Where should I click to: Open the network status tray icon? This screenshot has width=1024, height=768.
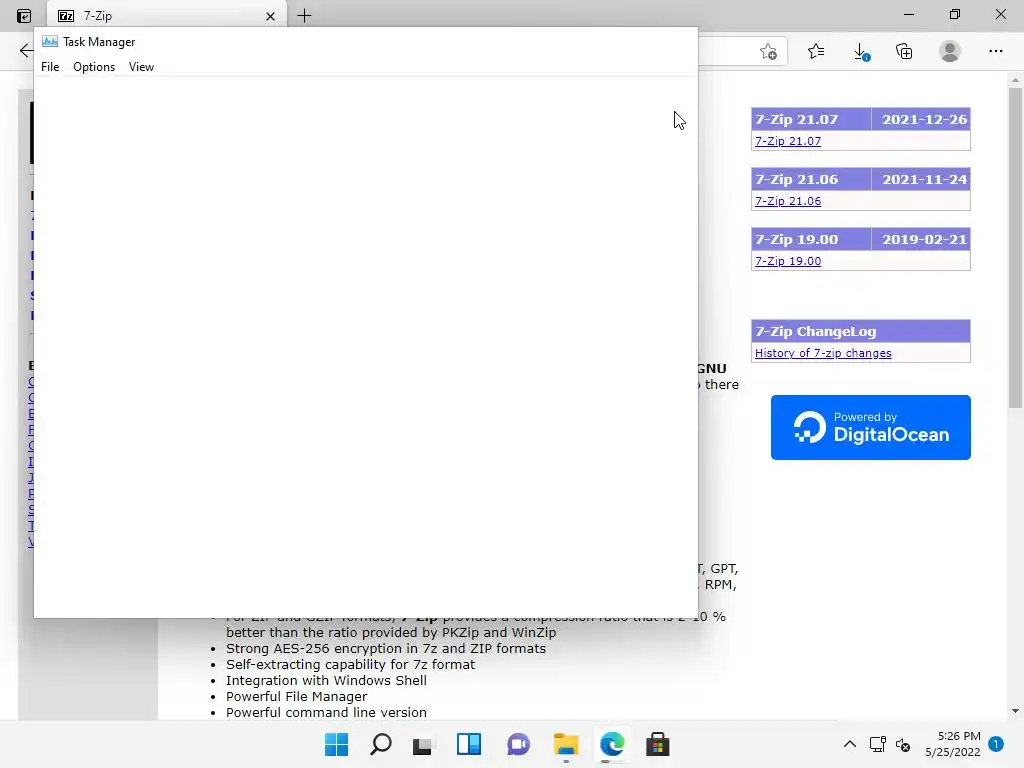coord(877,744)
